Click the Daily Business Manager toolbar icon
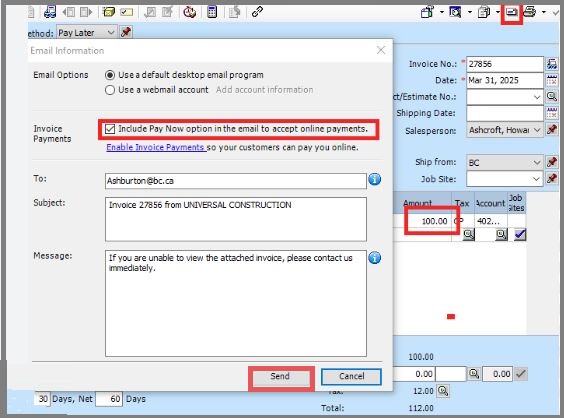The image size is (564, 418). (50, 12)
